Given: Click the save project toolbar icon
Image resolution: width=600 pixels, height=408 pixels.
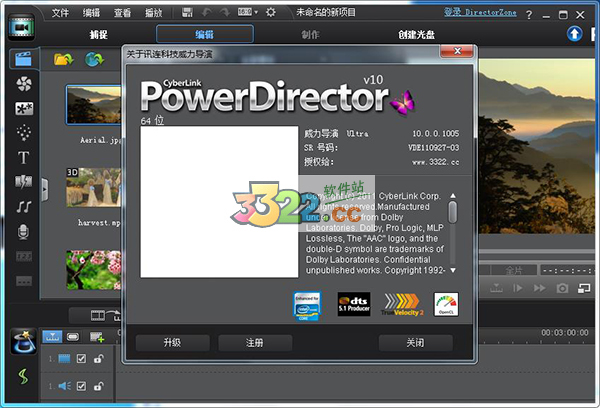Looking at the screenshot, I should click(x=187, y=12).
